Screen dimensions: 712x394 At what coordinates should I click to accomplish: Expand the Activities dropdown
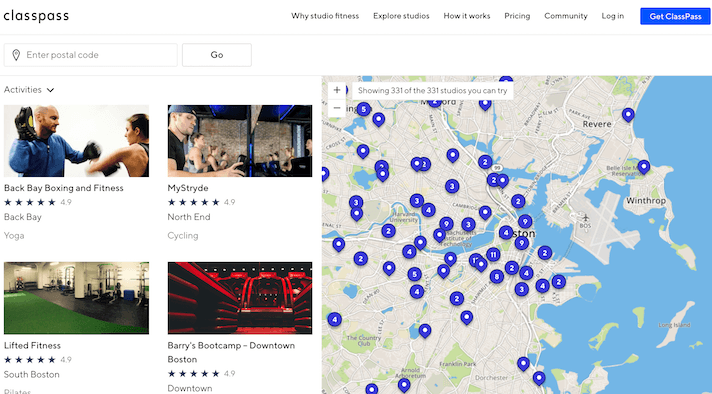(29, 90)
